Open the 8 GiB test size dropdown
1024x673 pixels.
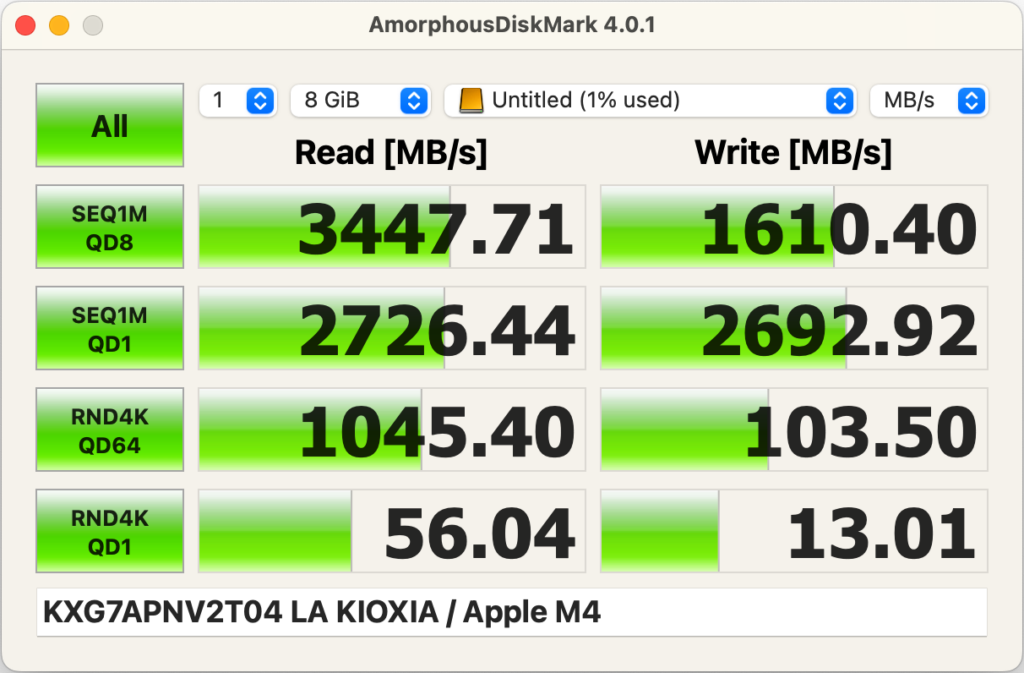pyautogui.click(x=360, y=100)
